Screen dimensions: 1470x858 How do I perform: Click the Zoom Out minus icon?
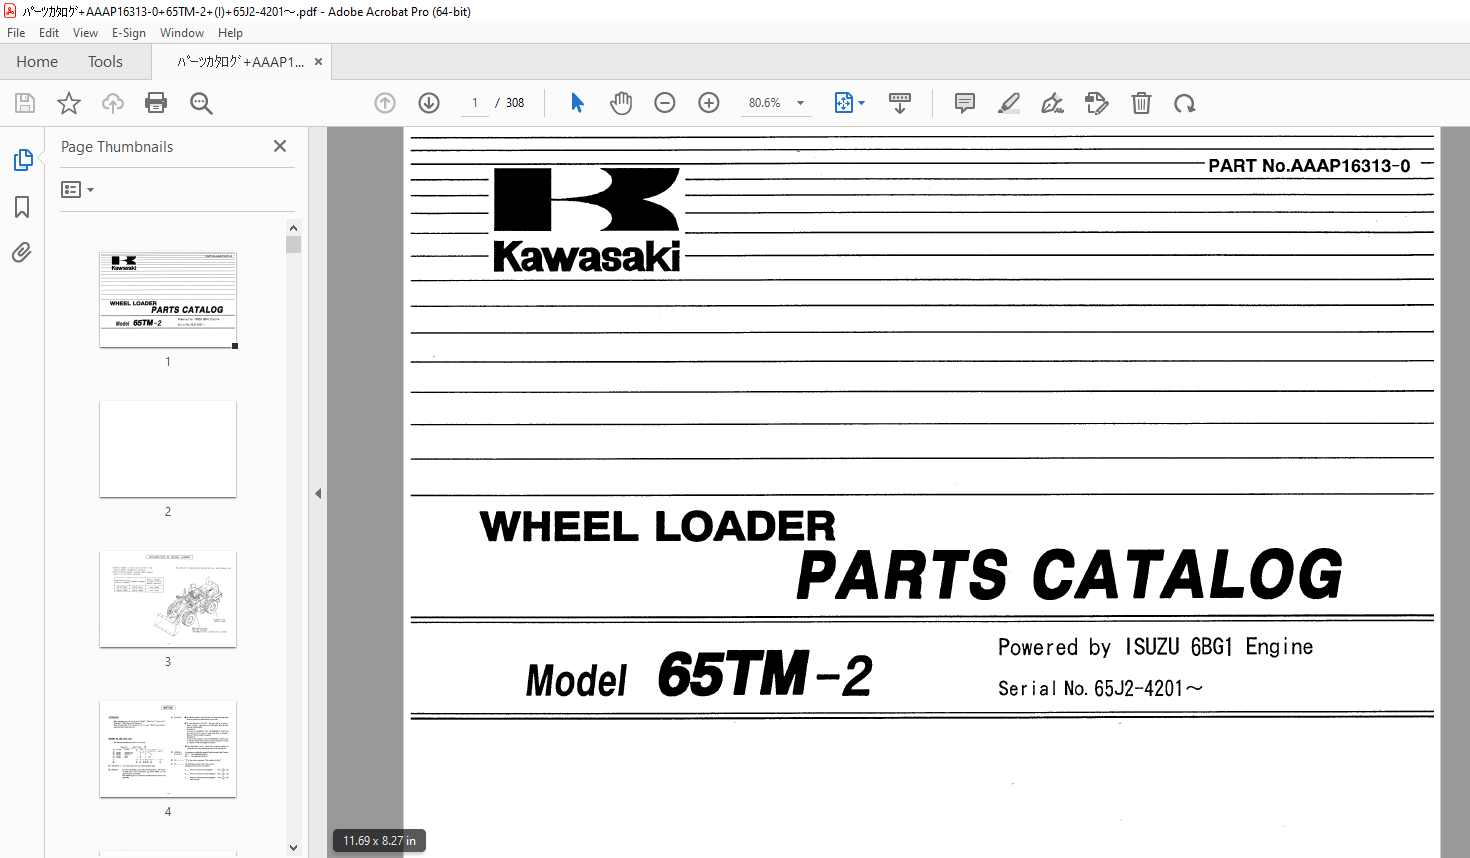pos(665,103)
